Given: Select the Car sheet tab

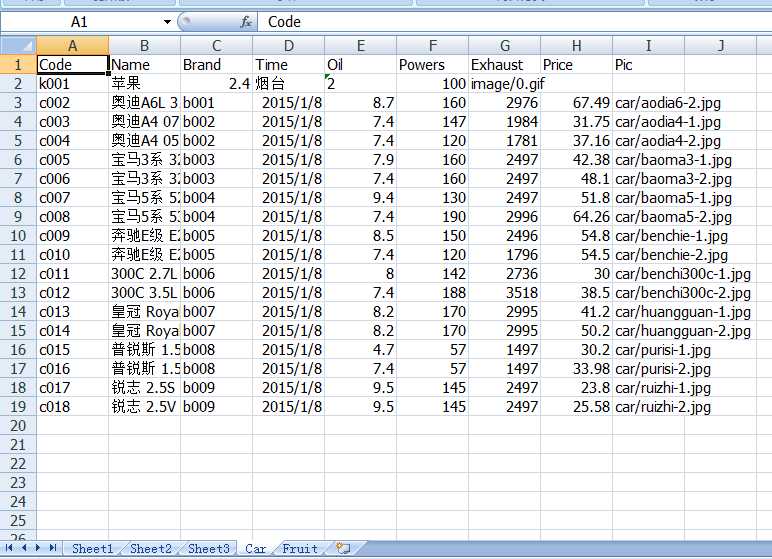Looking at the screenshot, I should pyautogui.click(x=256, y=549).
